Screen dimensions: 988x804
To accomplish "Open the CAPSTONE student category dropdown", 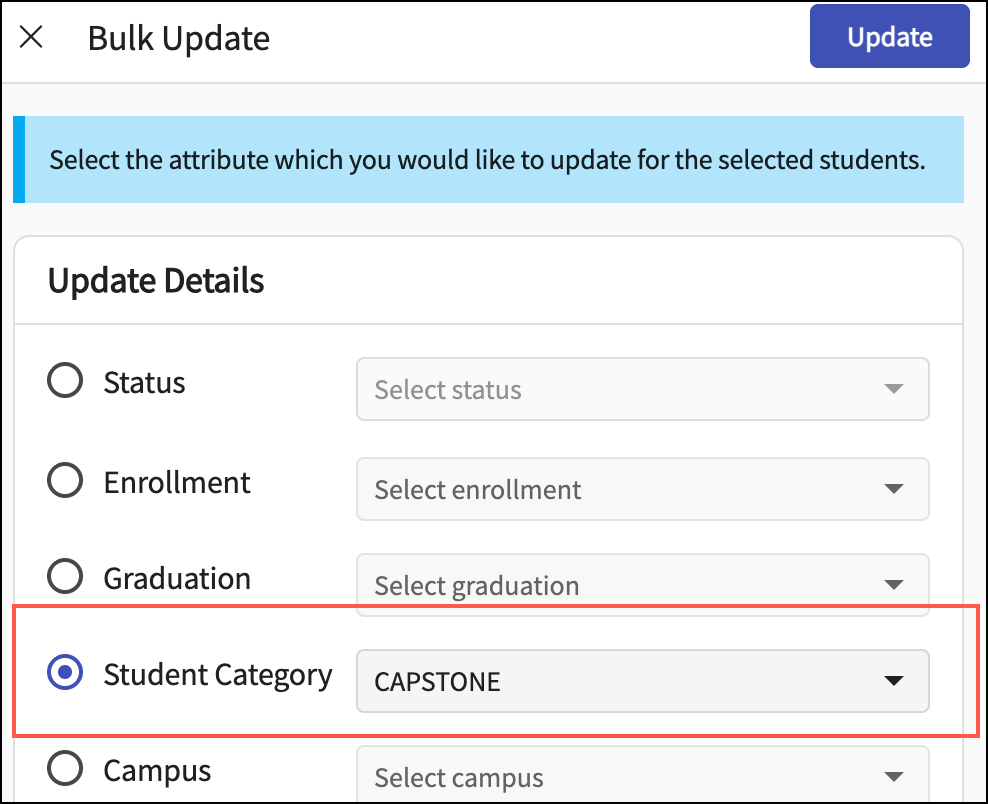I will 642,681.
